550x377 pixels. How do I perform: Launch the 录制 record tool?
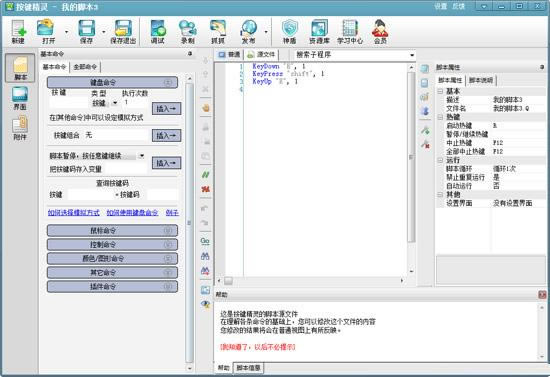tap(188, 32)
